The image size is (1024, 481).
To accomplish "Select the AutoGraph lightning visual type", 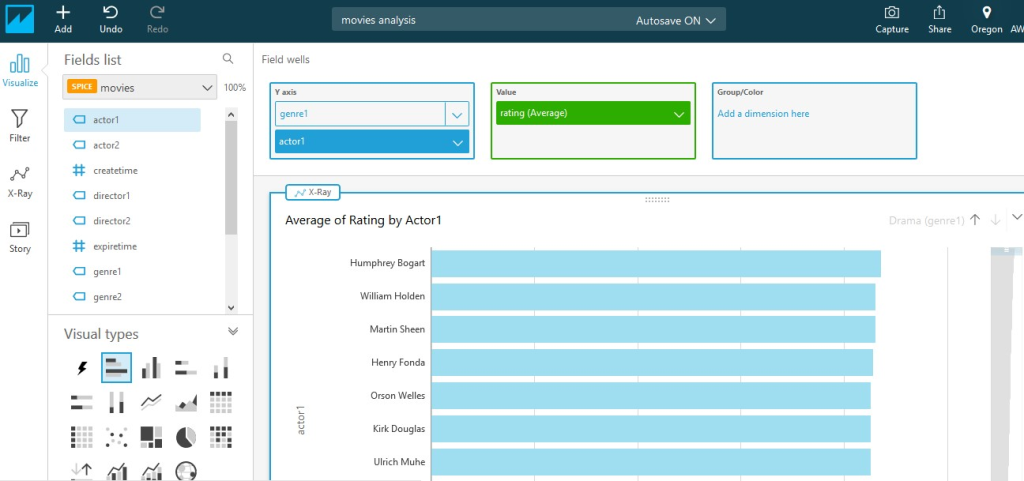I will 82,368.
